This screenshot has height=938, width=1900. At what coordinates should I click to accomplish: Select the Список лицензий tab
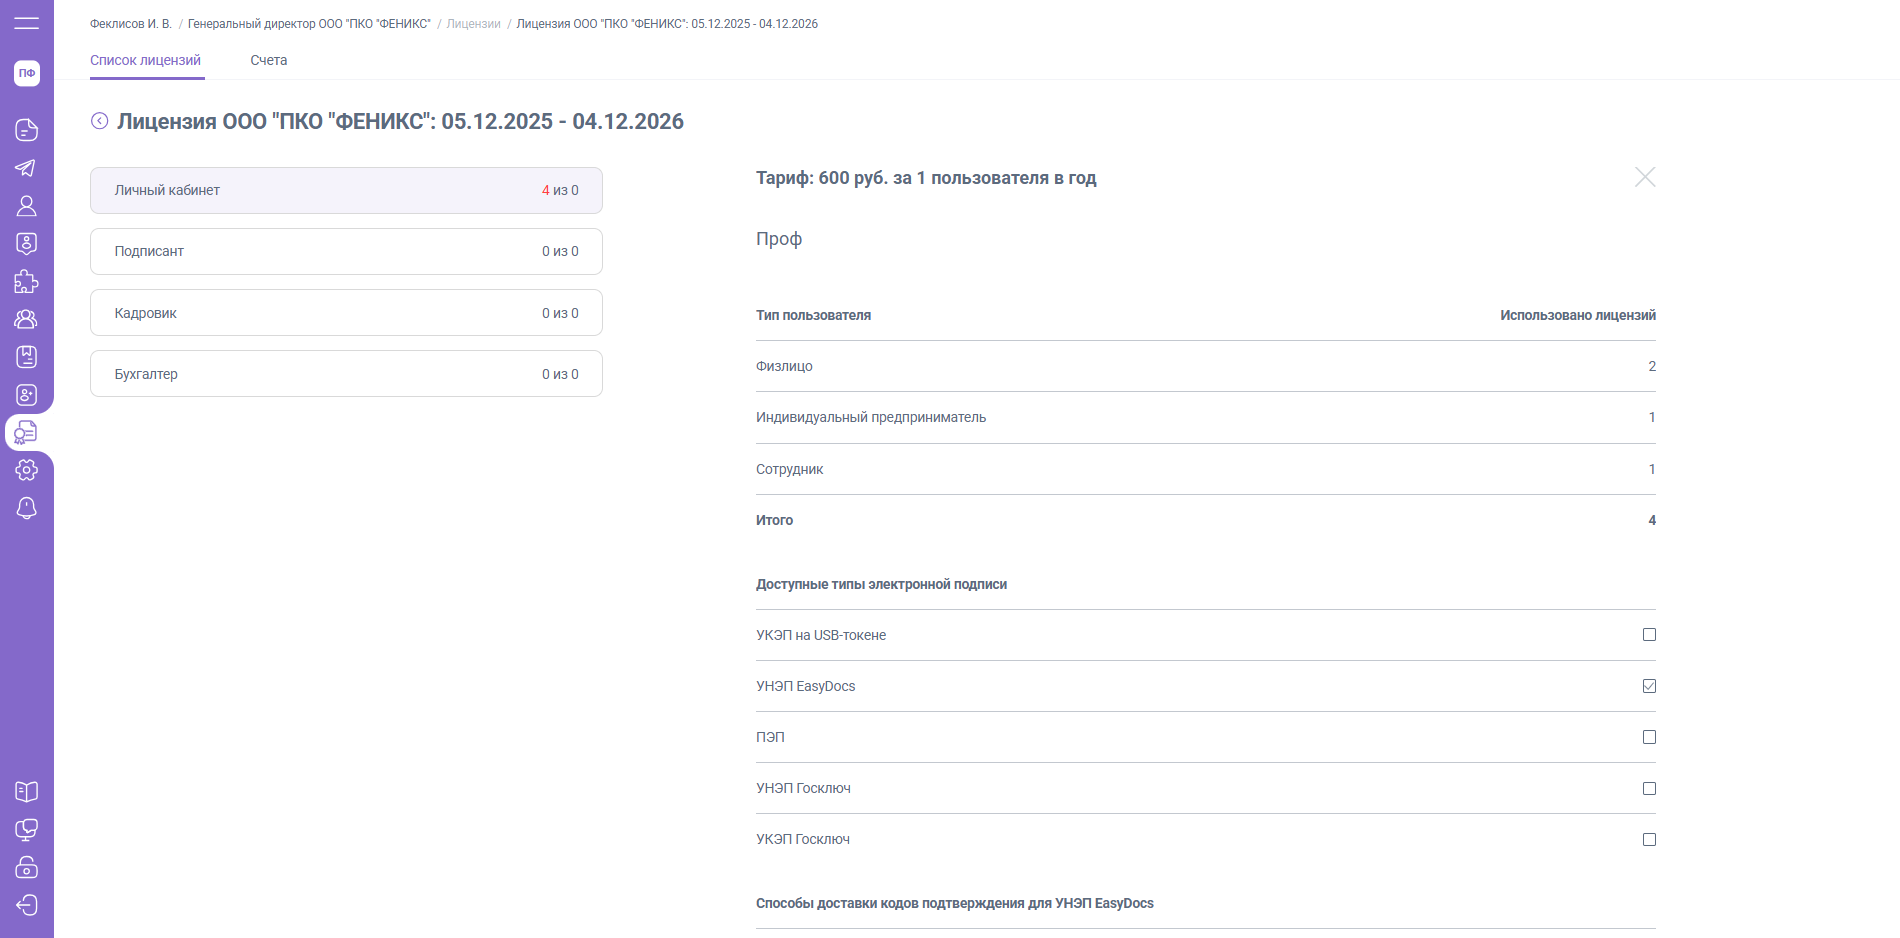tap(146, 60)
